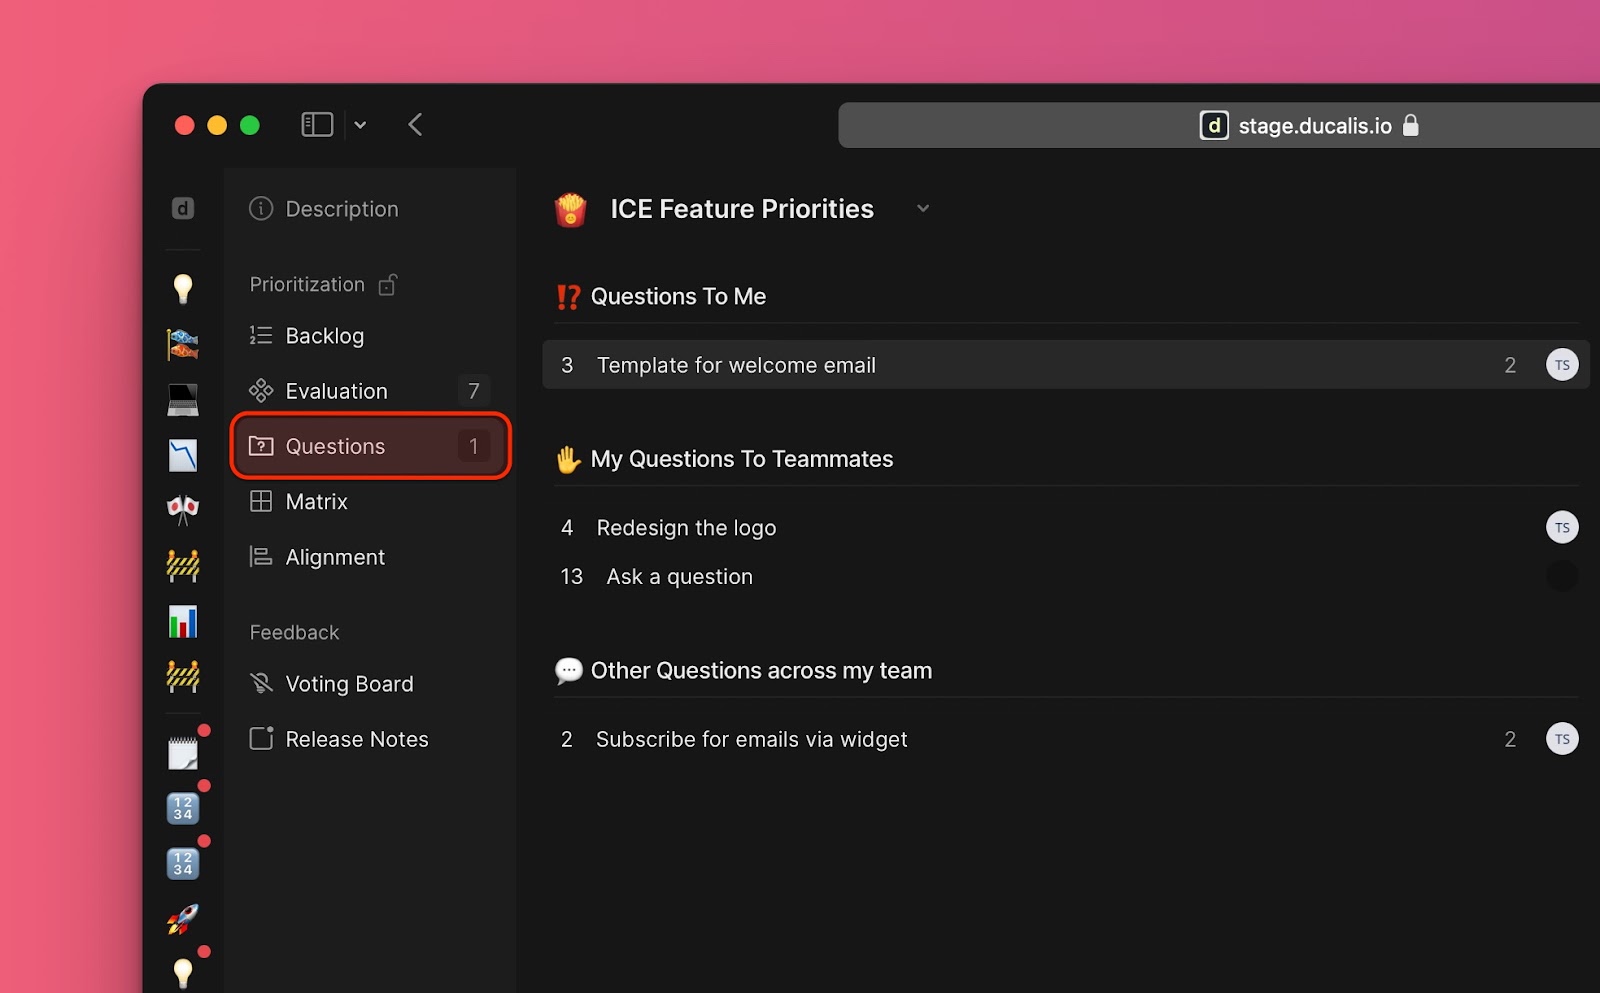
Task: Select the rocket board icon
Action: coord(183,919)
